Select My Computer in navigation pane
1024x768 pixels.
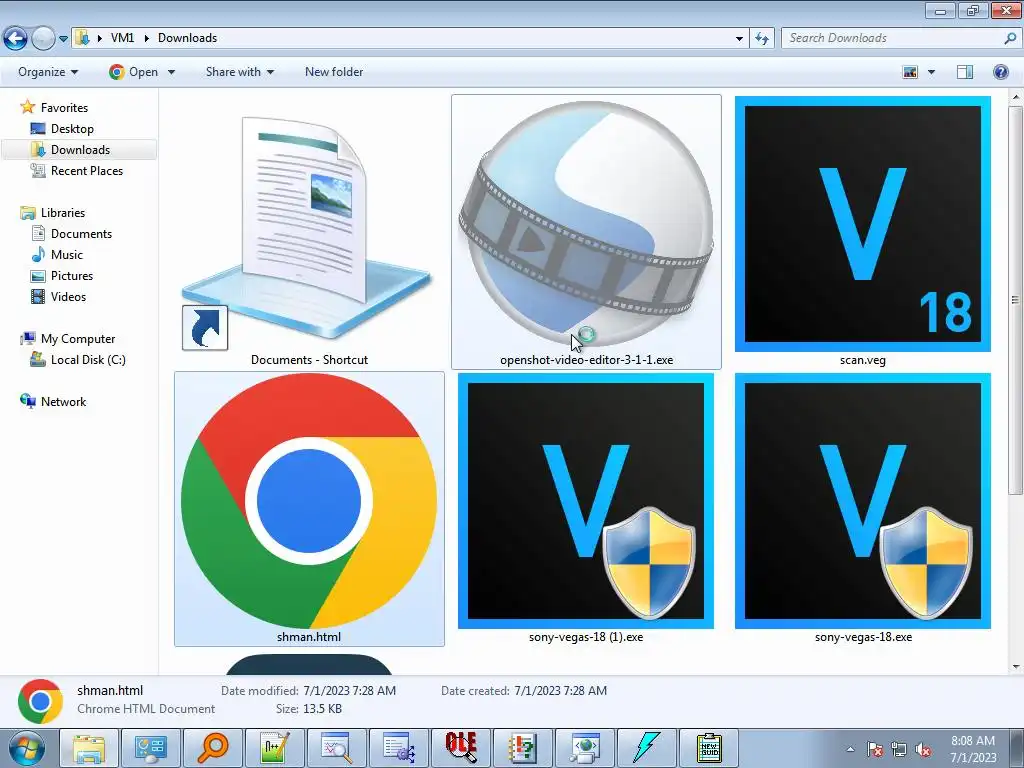pyautogui.click(x=78, y=338)
